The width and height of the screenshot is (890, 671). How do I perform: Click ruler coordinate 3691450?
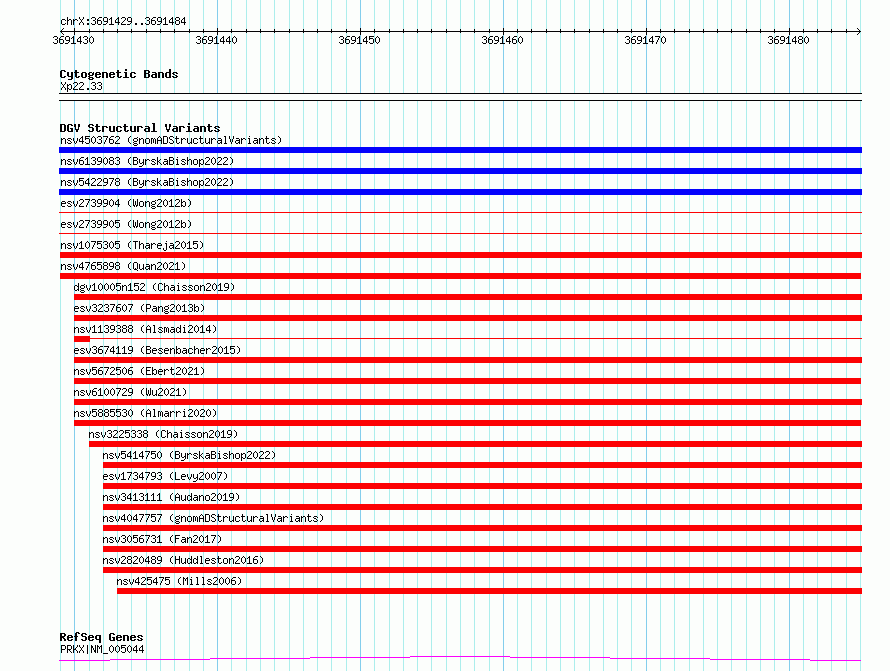click(359, 40)
